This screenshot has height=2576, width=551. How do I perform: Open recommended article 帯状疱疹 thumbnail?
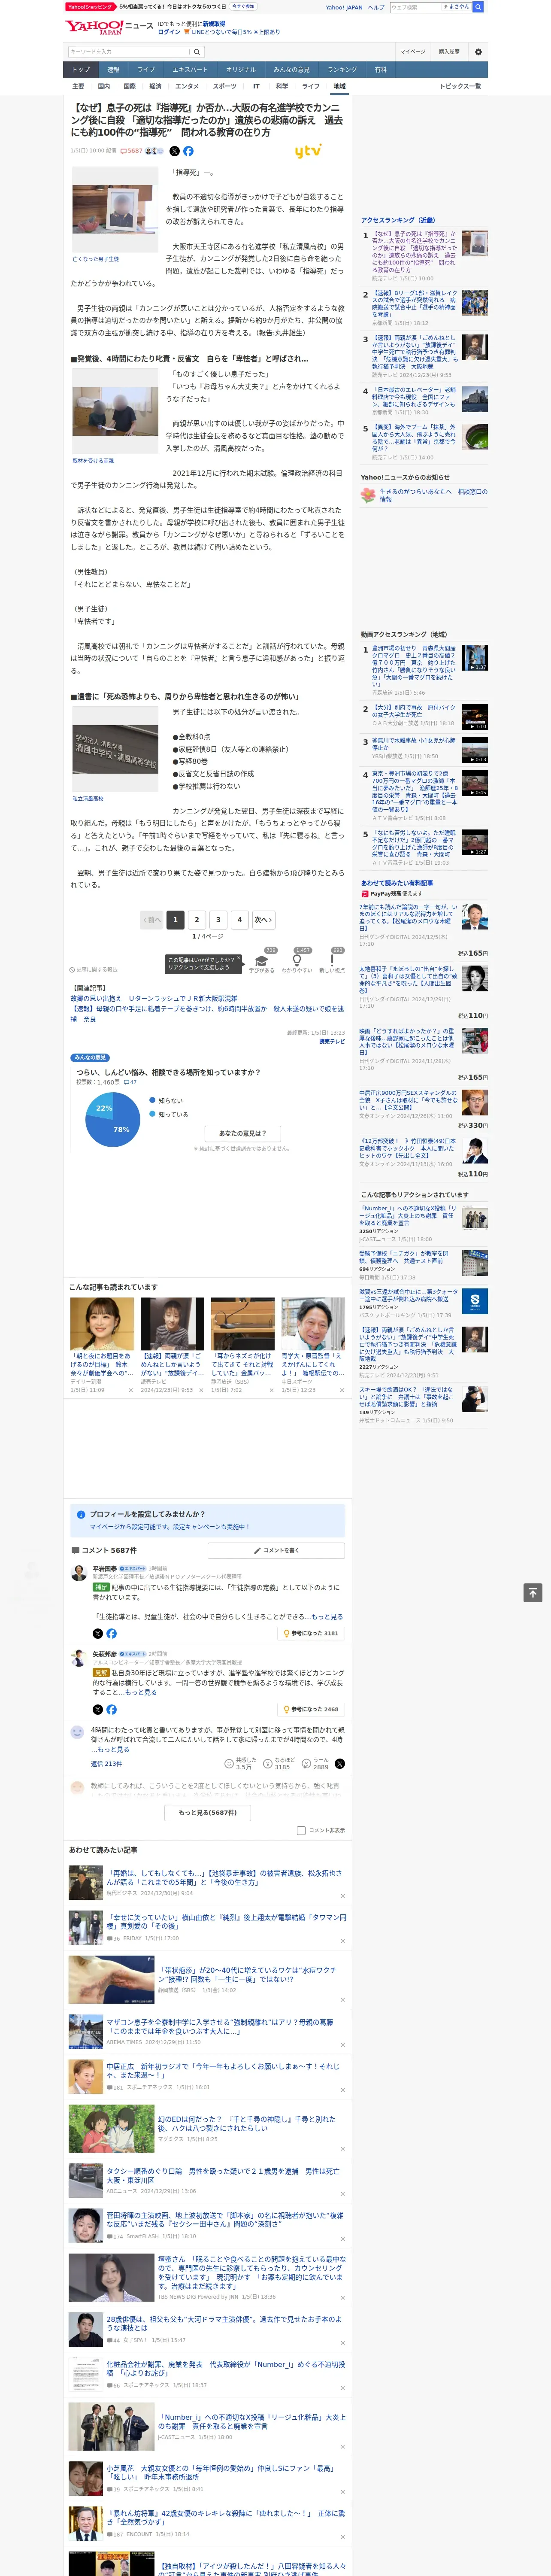click(x=111, y=1980)
